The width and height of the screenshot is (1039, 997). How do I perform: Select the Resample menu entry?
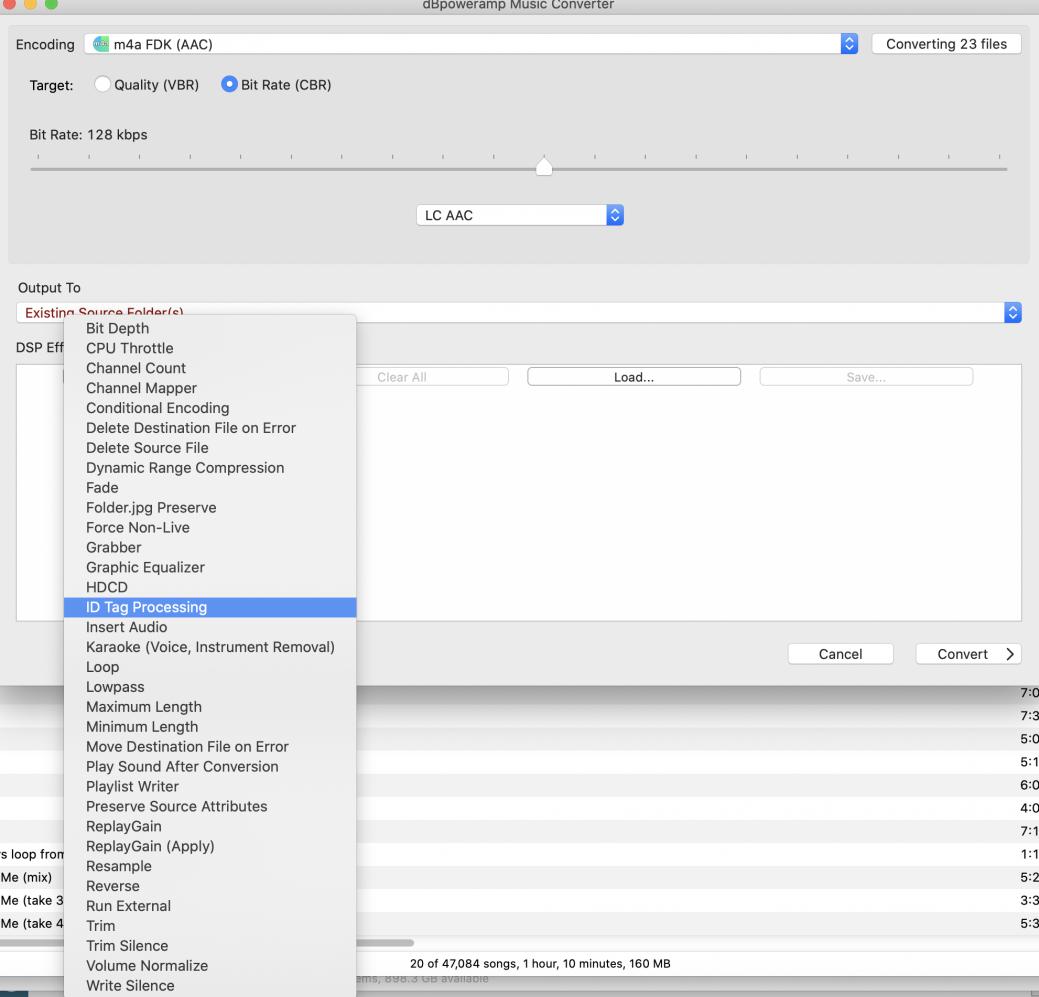pos(119,866)
